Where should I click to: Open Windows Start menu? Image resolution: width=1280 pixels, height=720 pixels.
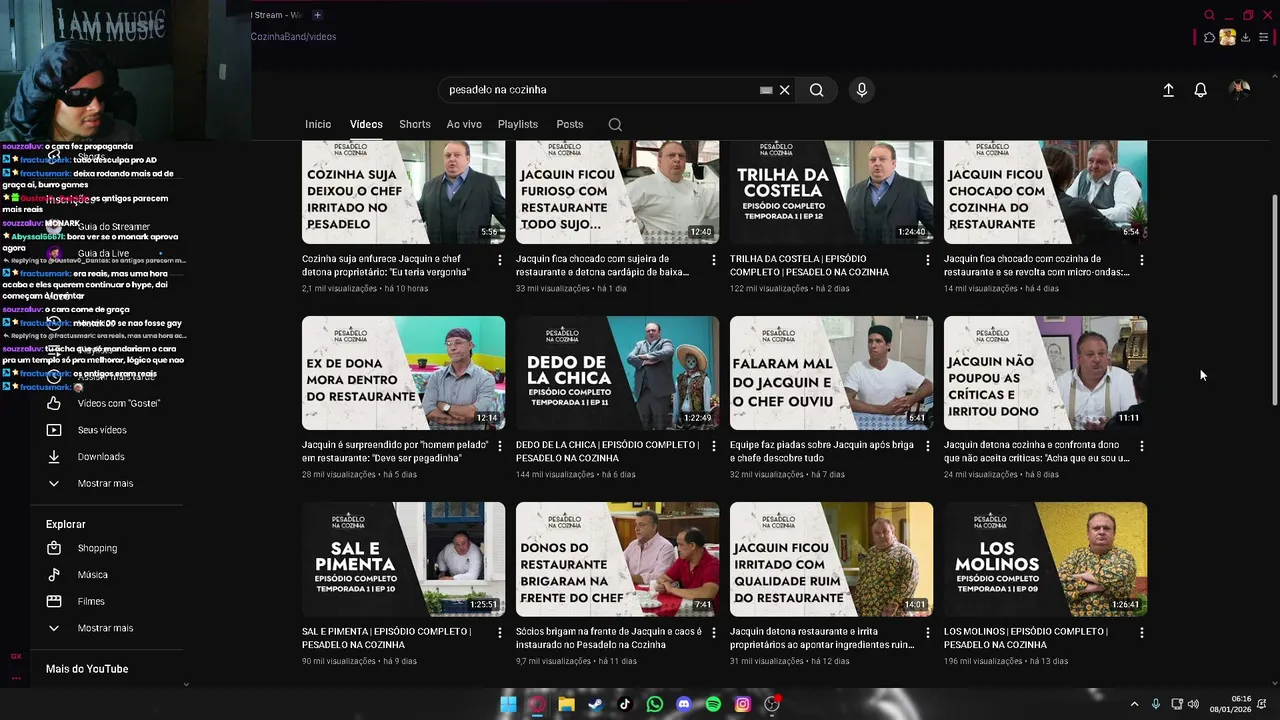click(x=508, y=704)
